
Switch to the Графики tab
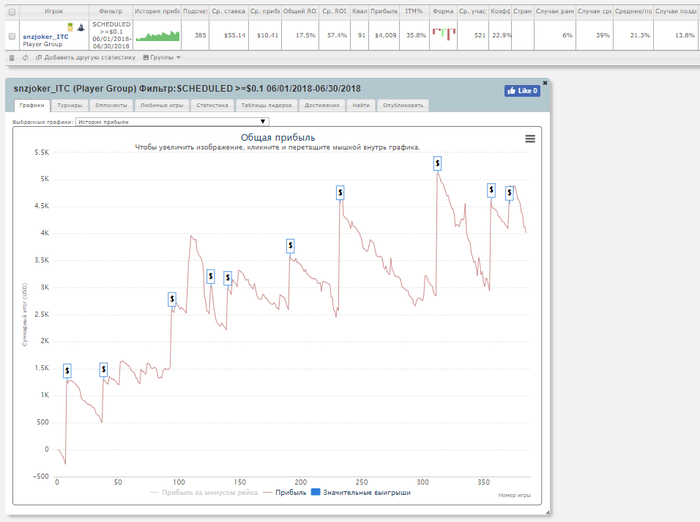[32, 105]
